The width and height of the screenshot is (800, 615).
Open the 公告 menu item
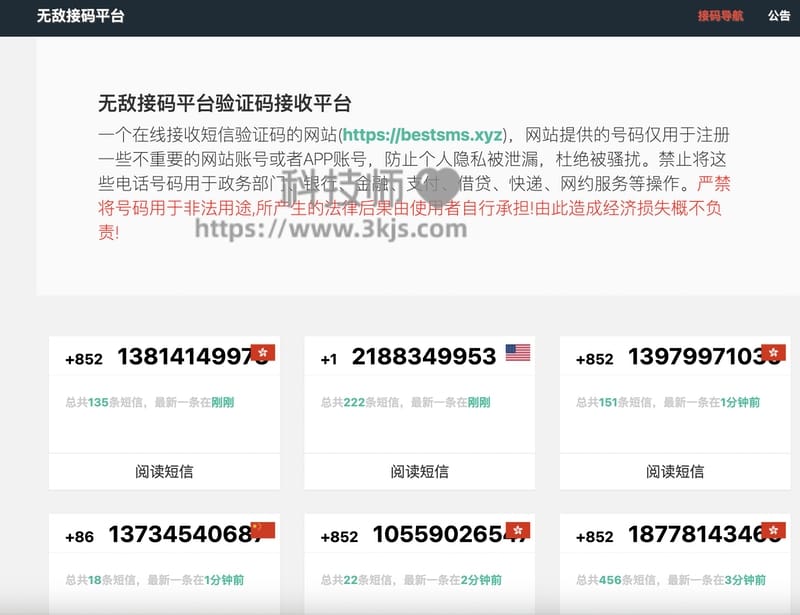[779, 16]
